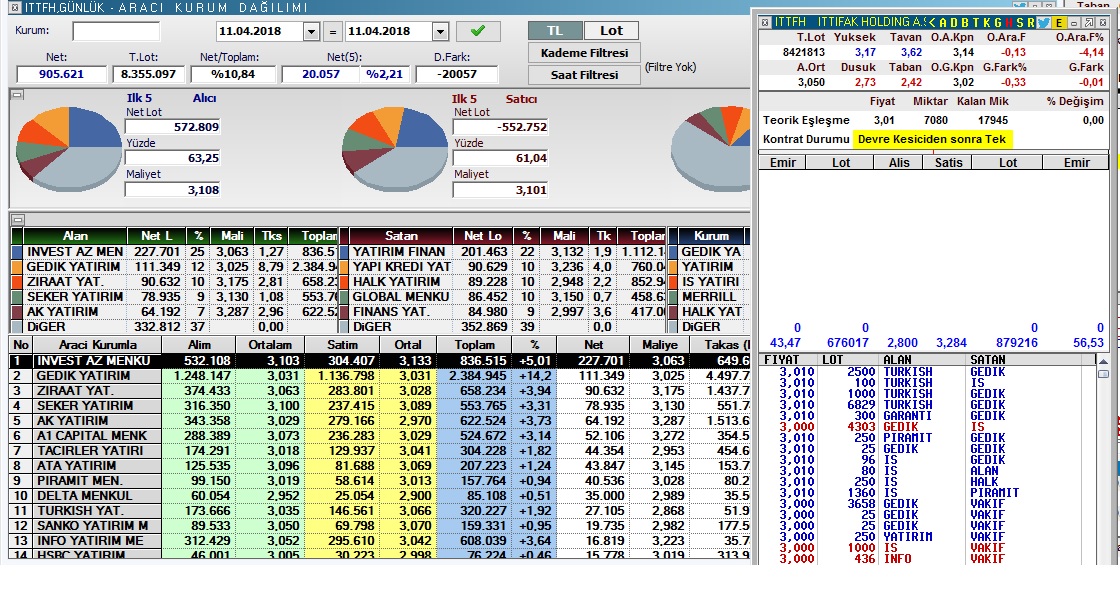Screen dimensions: 1120x614
Task: Sort by Maliye column header
Action: tap(659, 345)
